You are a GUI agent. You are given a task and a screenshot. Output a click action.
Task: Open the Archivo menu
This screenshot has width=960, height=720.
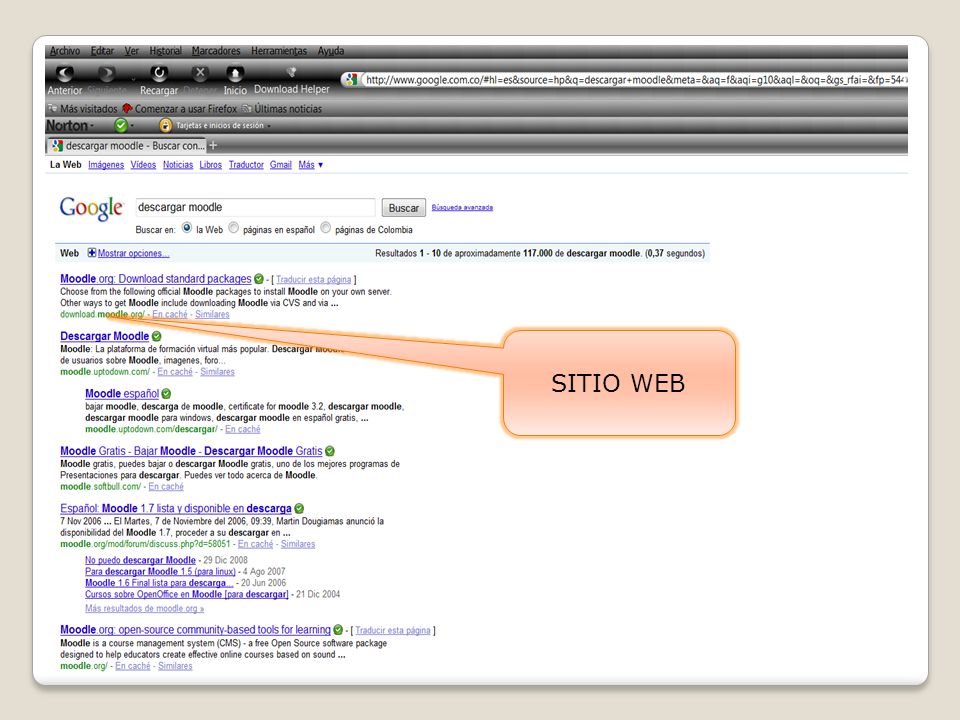point(65,51)
